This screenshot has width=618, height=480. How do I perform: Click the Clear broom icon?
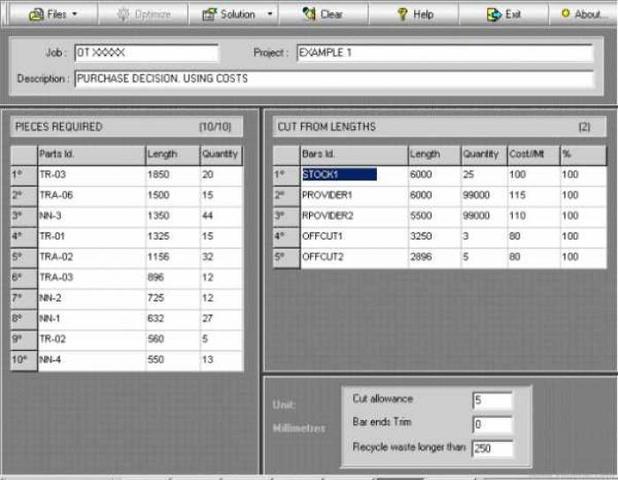(x=309, y=14)
